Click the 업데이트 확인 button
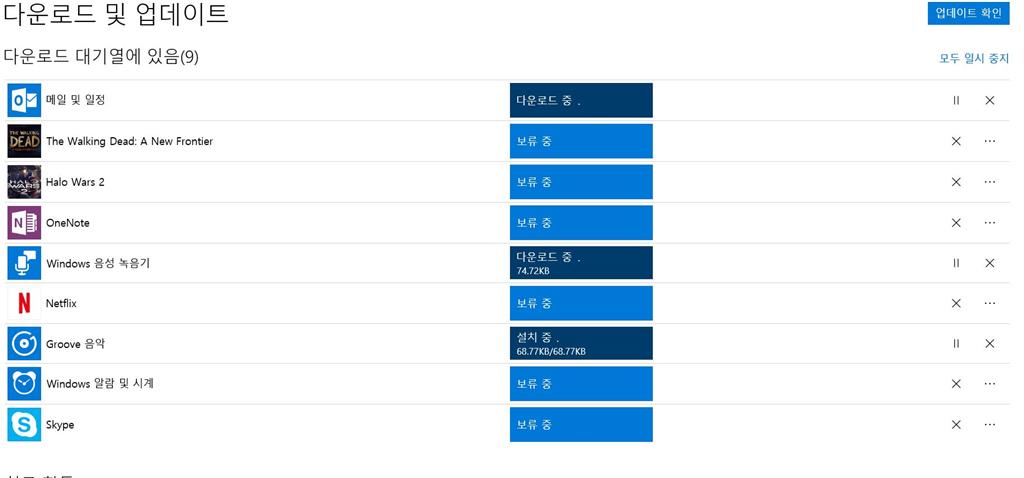 coord(968,14)
